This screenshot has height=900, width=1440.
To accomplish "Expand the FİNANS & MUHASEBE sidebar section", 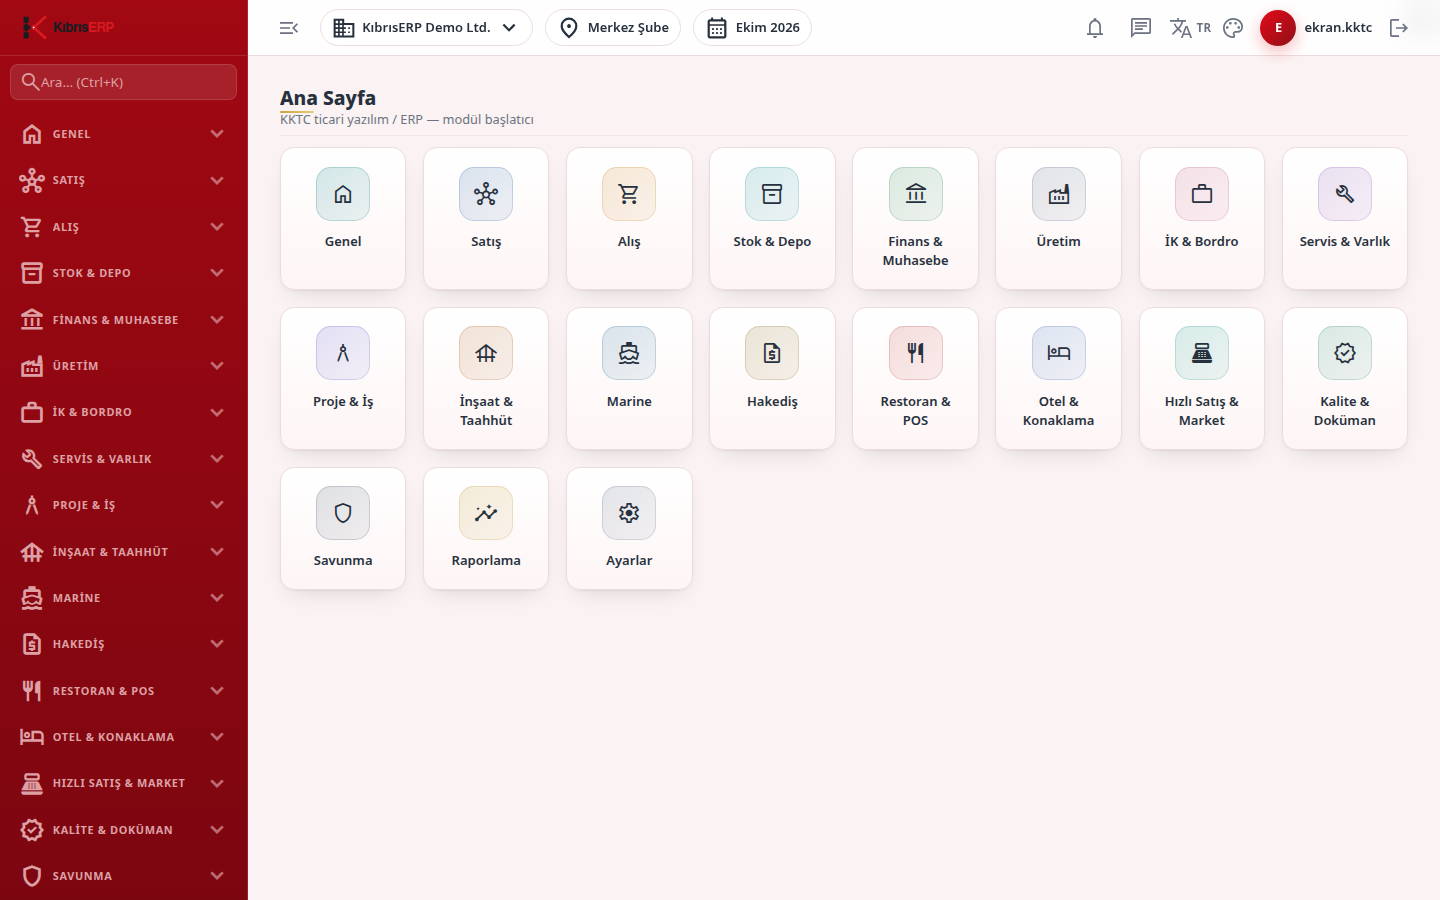I will 124,320.
